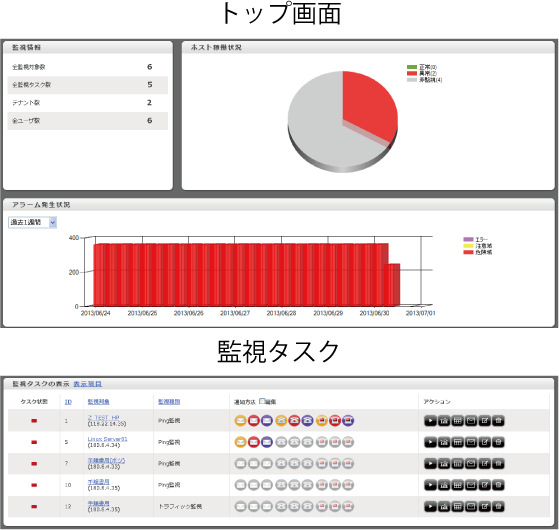Toggle purple mail notification for task ID 1
This screenshot has width=559, height=530.
coord(267,421)
